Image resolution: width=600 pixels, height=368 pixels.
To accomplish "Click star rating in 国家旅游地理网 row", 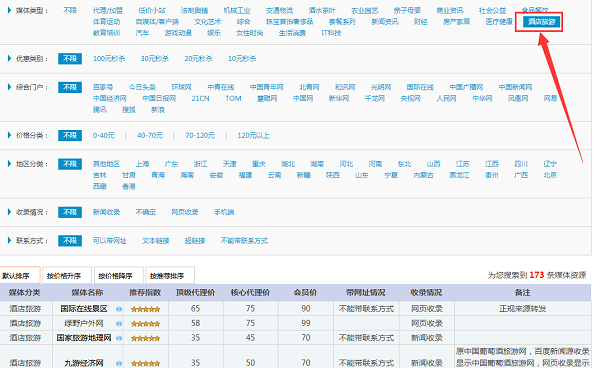I will click(145, 338).
